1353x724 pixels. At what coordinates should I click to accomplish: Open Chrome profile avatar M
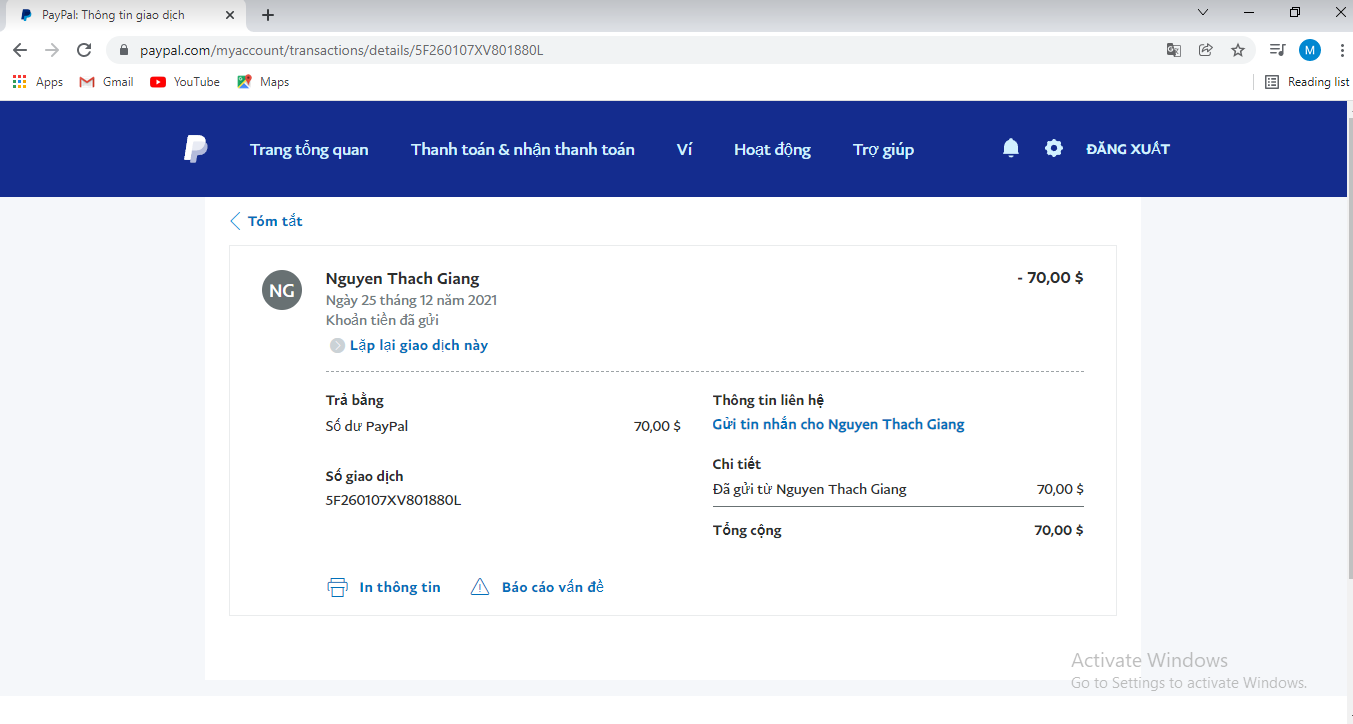(1309, 50)
